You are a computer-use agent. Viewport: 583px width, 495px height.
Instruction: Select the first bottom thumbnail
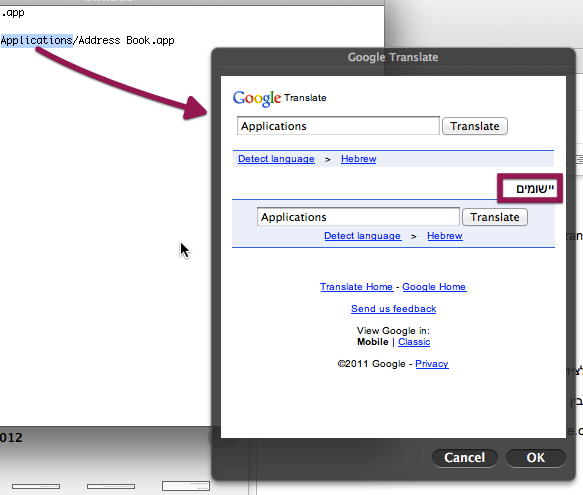point(36,486)
